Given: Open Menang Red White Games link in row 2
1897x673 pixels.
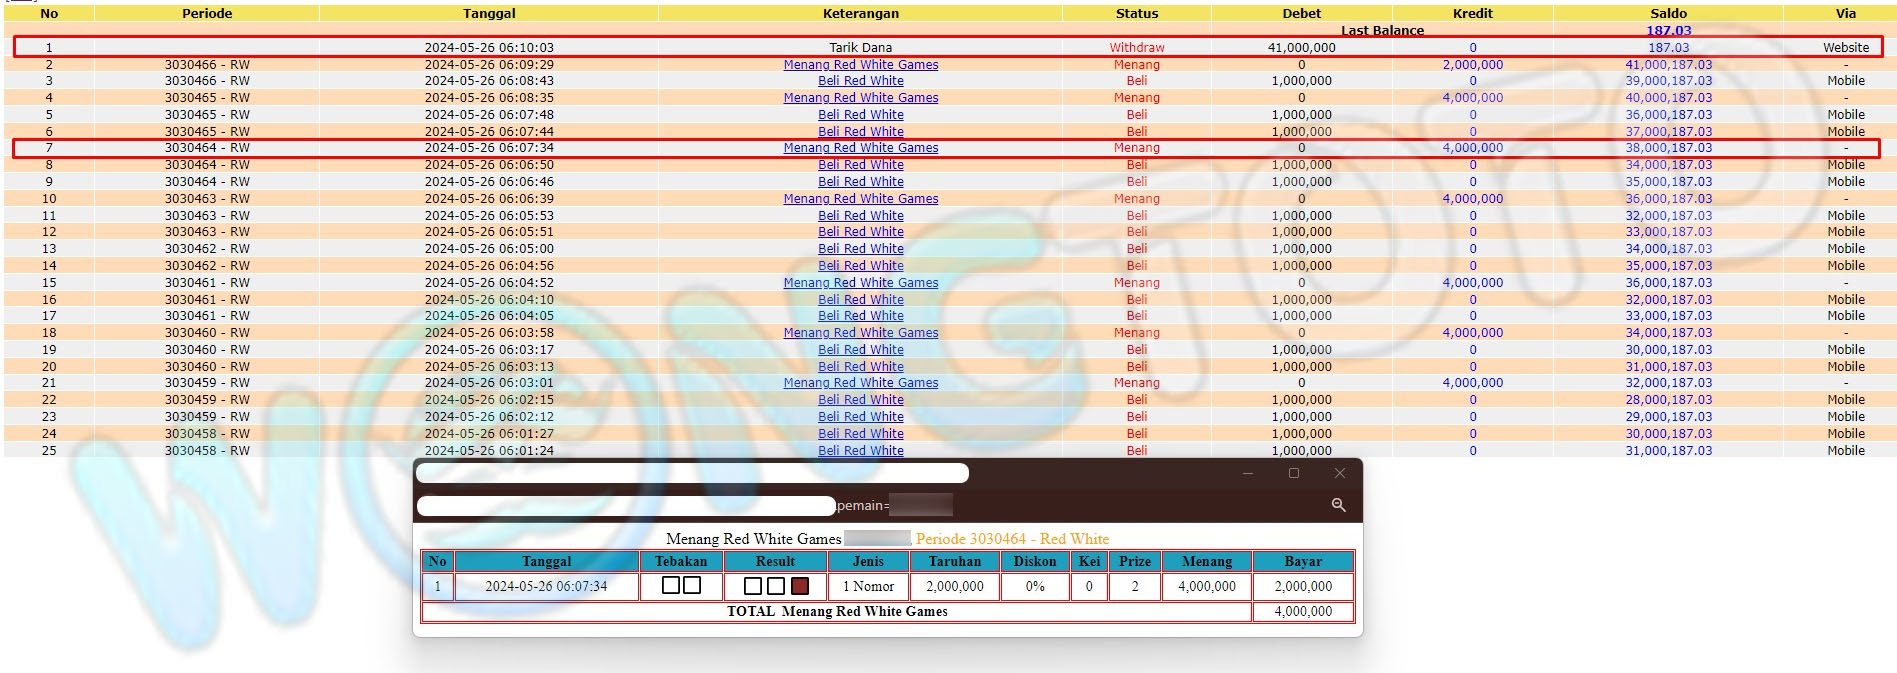Looking at the screenshot, I should pos(860,64).
